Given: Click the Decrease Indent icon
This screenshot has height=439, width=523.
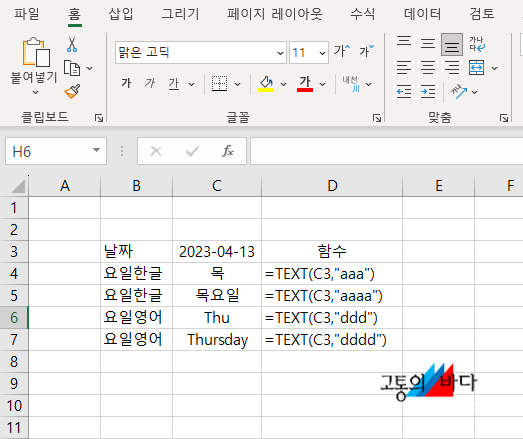Looking at the screenshot, I should tap(404, 91).
